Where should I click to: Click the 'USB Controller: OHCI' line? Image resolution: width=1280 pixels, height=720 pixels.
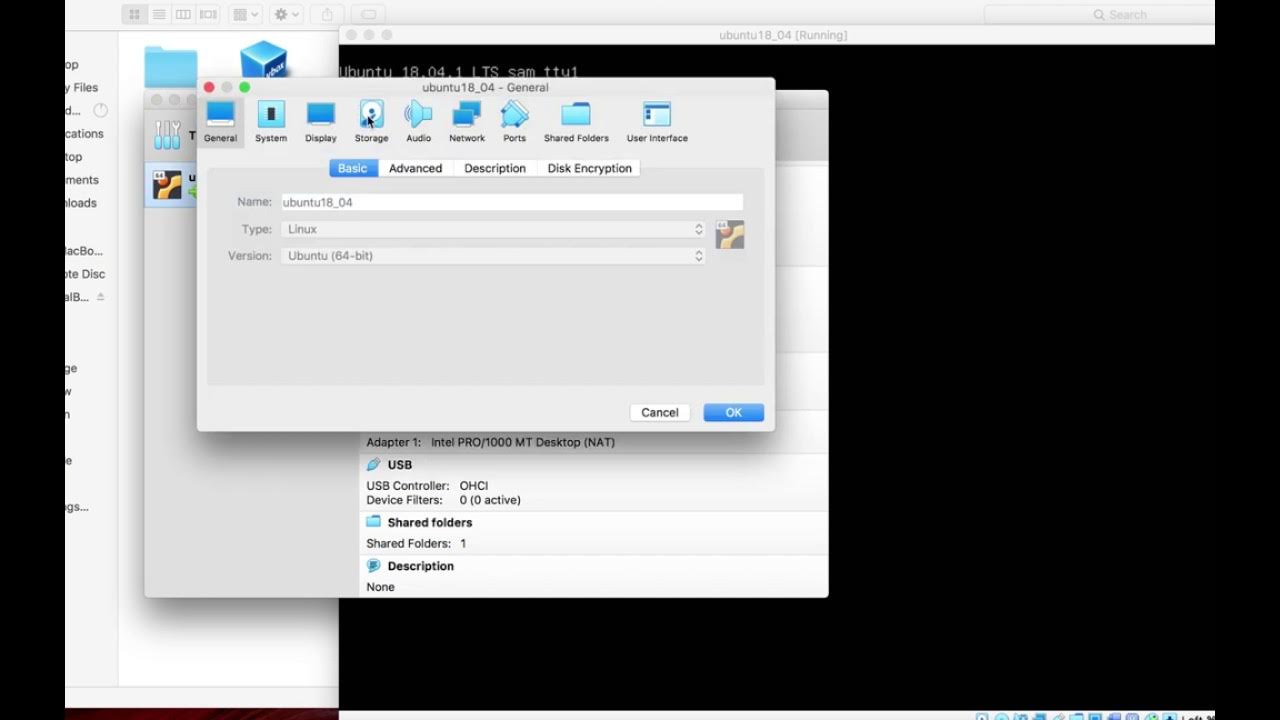pos(427,486)
